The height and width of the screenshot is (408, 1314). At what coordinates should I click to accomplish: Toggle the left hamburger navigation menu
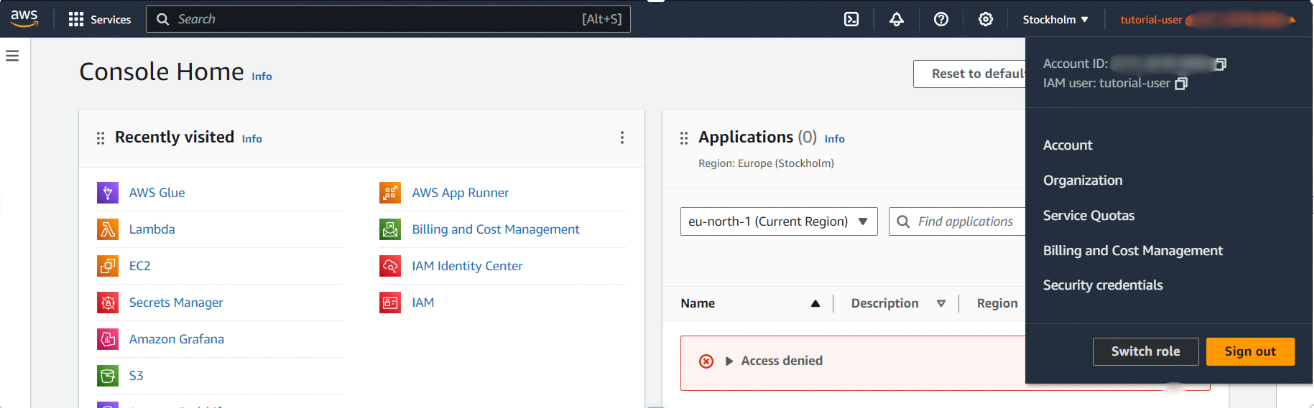[x=13, y=56]
